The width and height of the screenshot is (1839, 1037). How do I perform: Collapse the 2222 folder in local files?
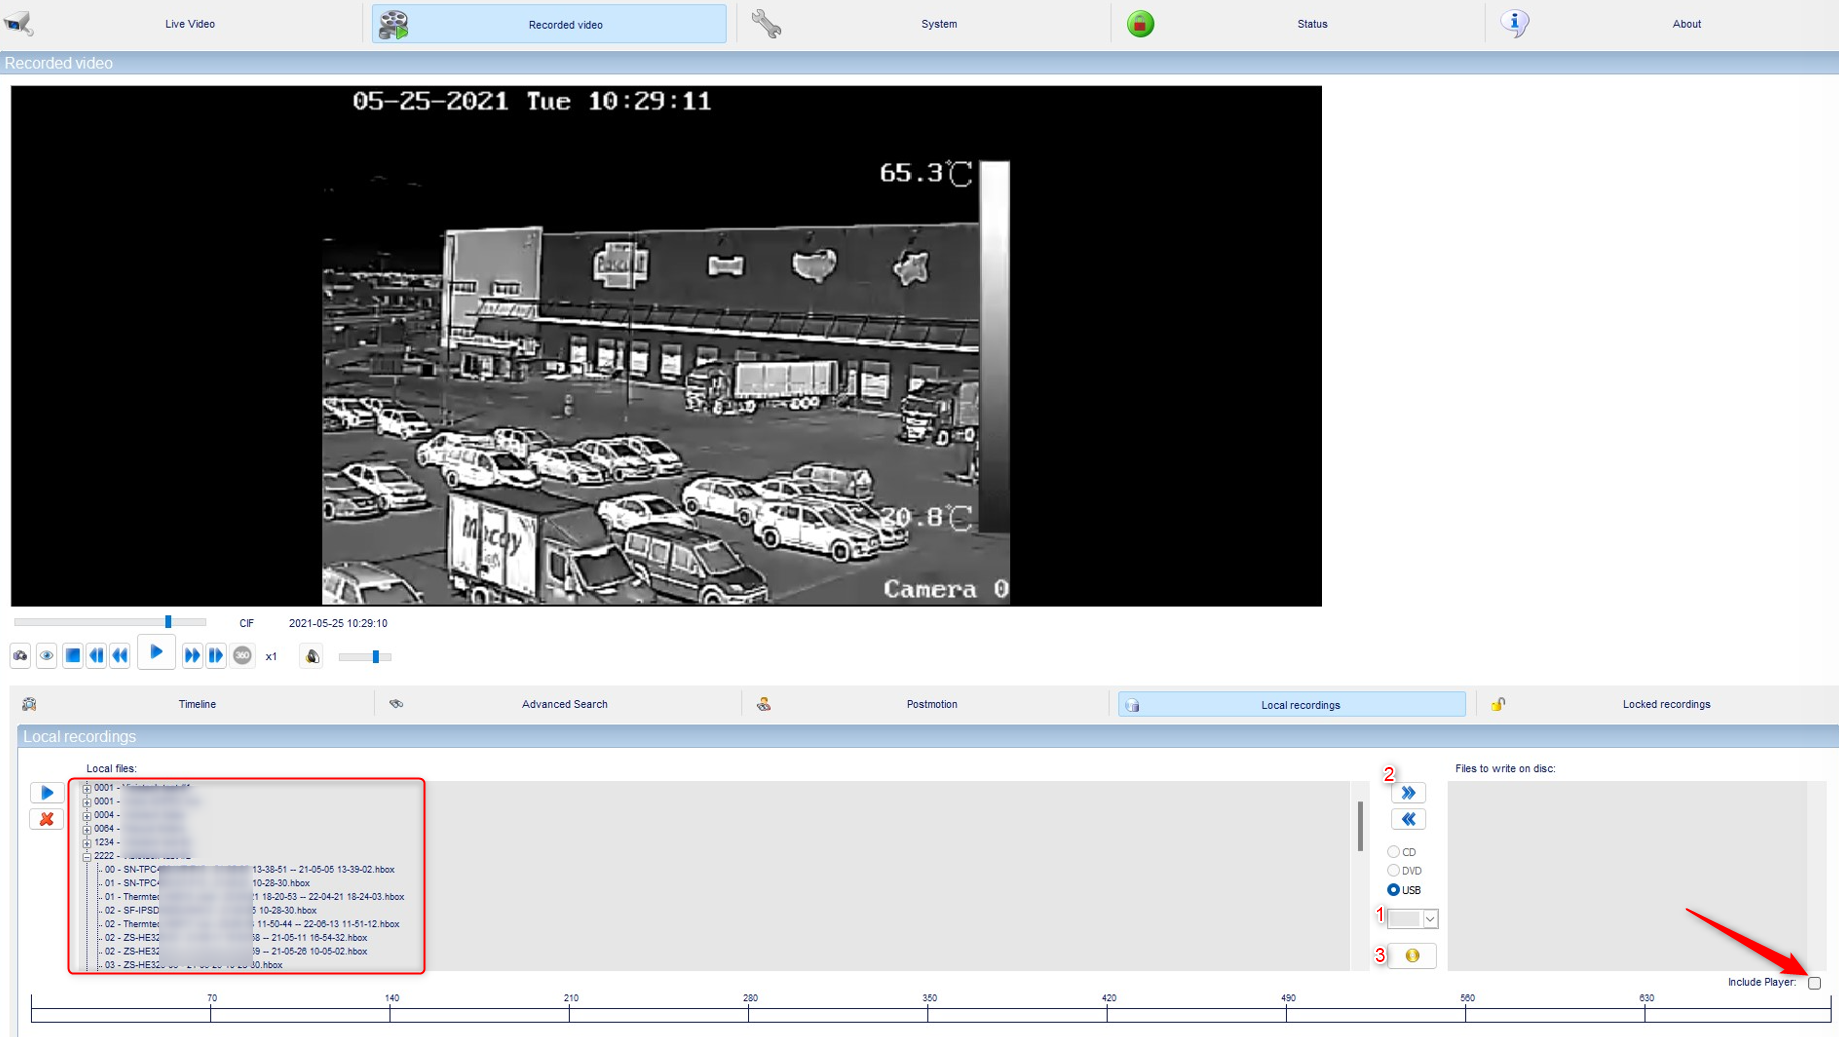(x=87, y=856)
